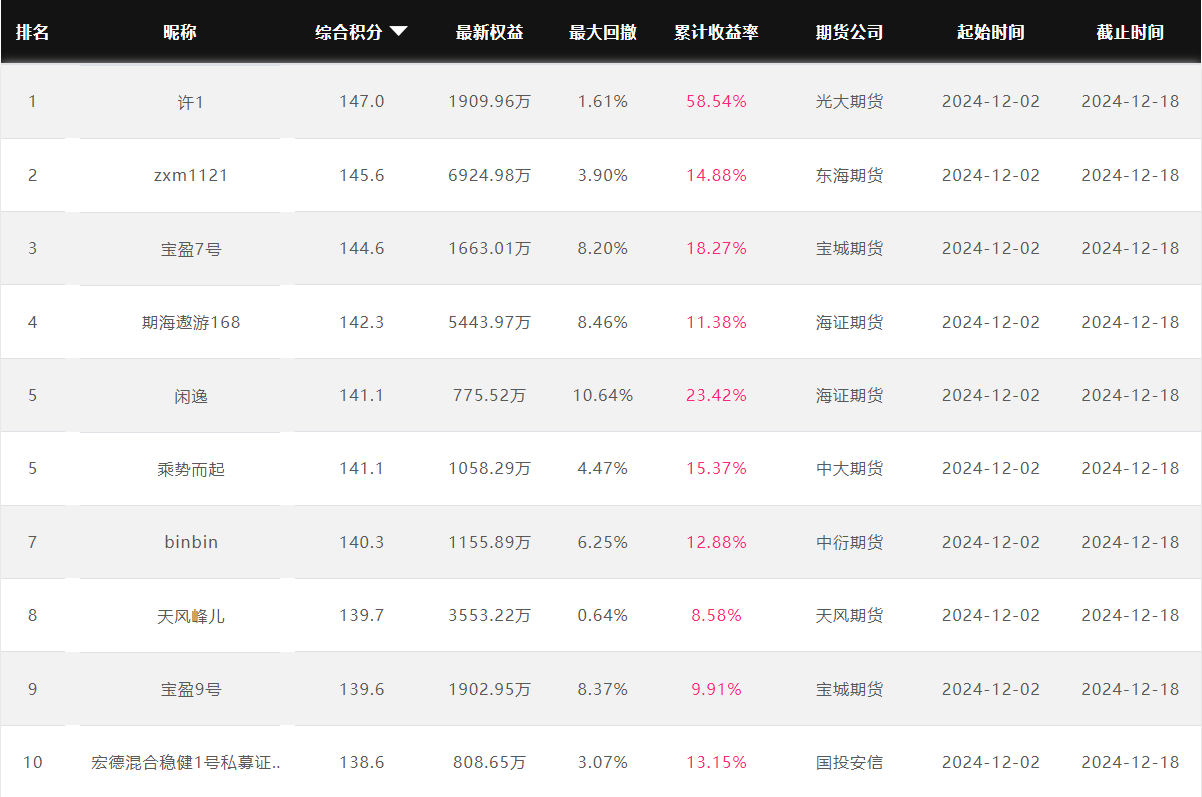
Task: Select nickname 乘势而起
Action: pyautogui.click(x=190, y=468)
